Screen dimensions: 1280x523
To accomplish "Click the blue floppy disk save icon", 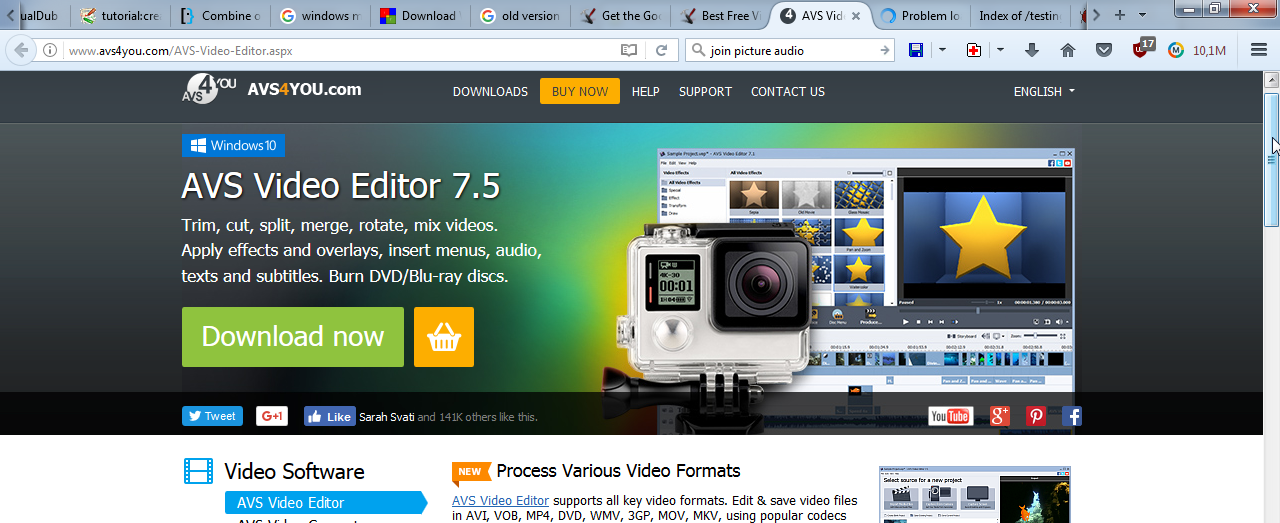I will tap(916, 50).
